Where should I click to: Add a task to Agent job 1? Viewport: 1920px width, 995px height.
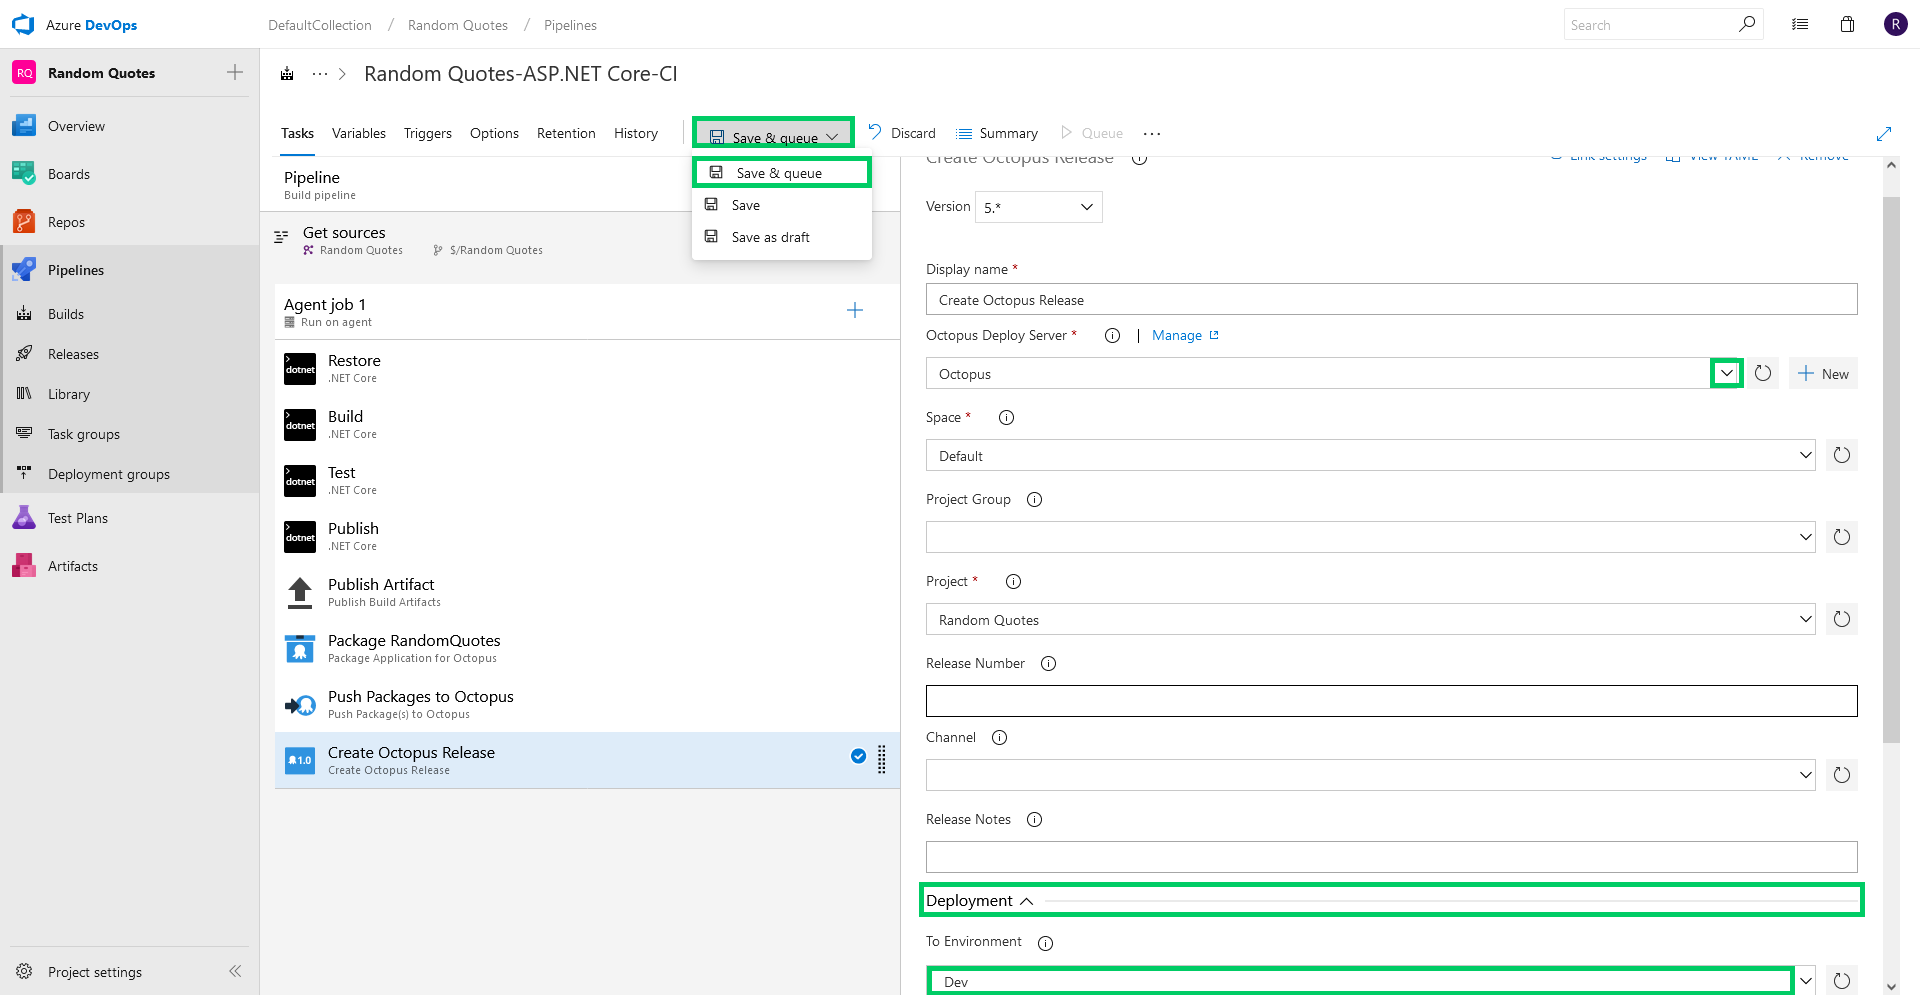click(x=855, y=310)
